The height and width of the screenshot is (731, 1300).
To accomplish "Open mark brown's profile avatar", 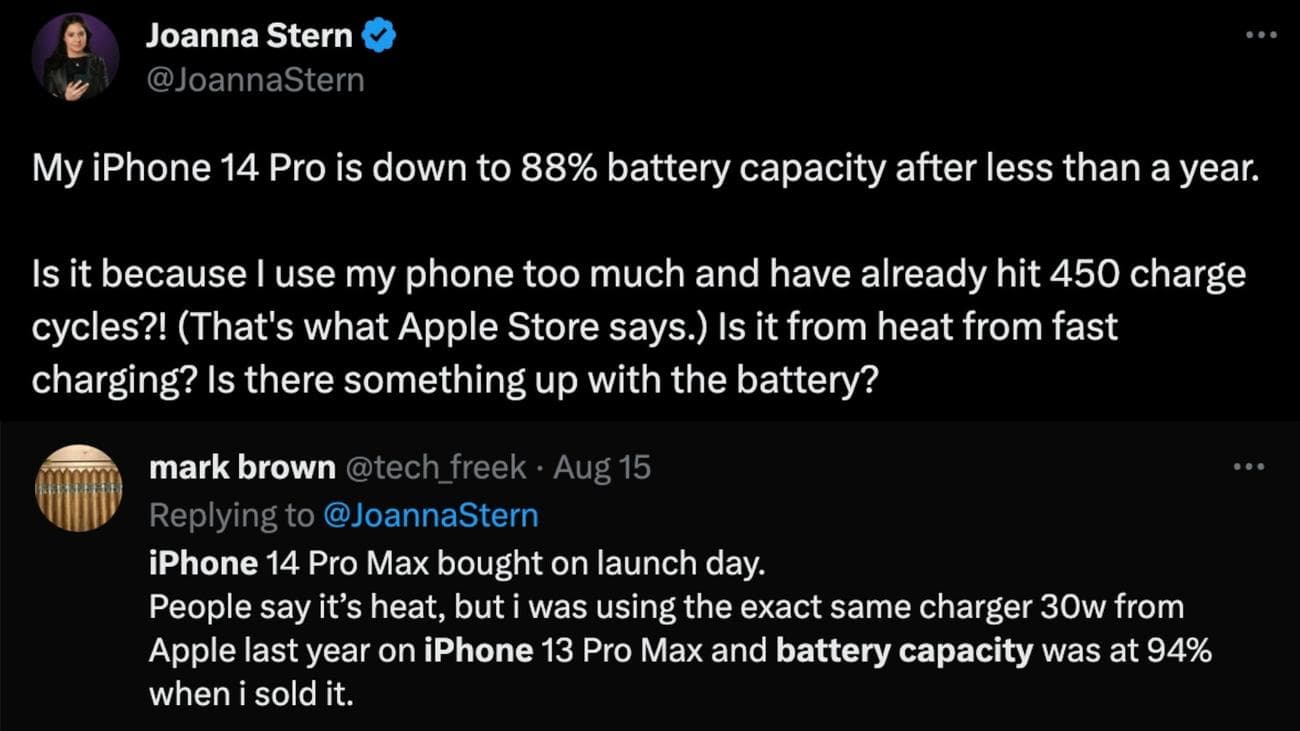I will pyautogui.click(x=76, y=487).
